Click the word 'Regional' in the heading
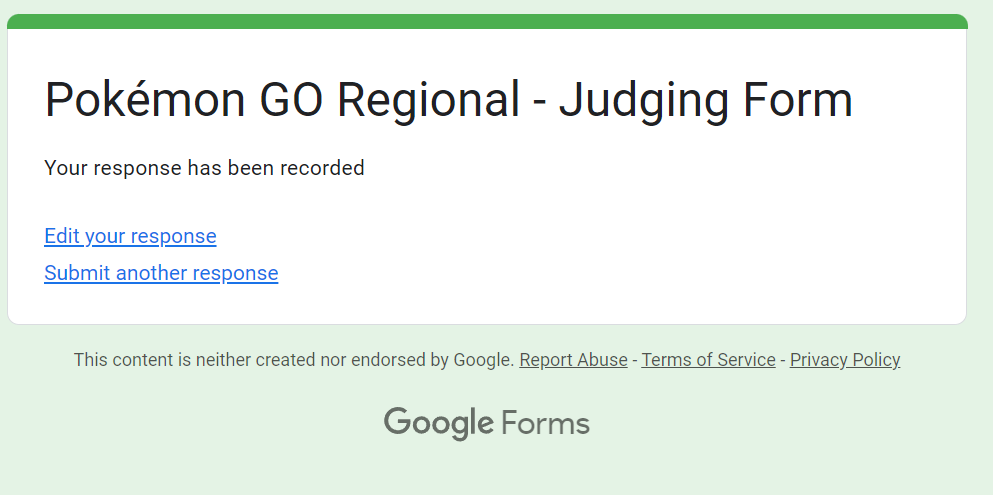 coord(428,101)
